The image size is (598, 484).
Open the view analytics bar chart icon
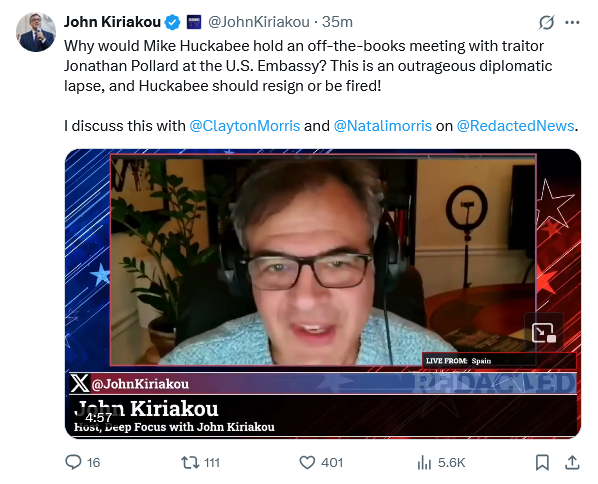coord(424,463)
